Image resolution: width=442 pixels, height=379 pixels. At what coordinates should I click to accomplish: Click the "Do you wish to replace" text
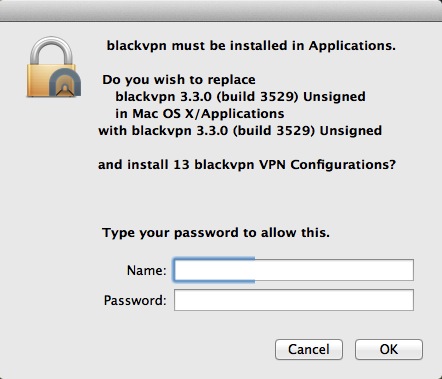click(x=179, y=80)
